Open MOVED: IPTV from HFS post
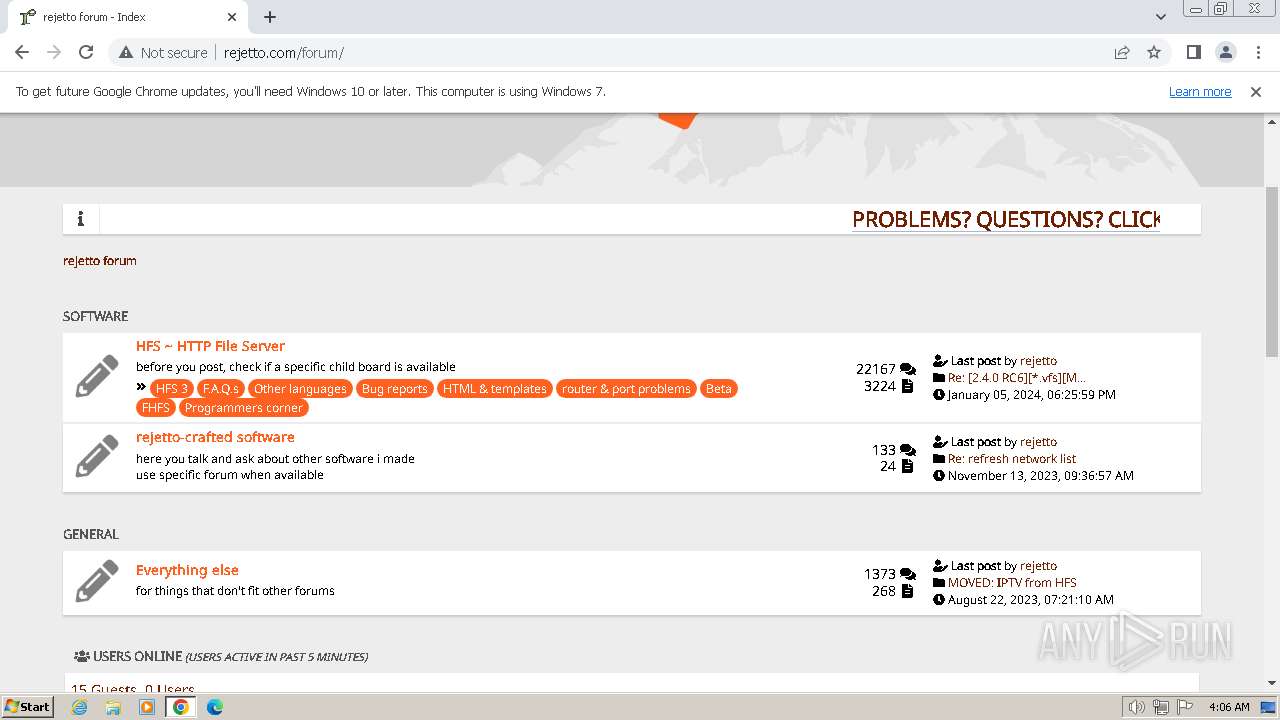Image resolution: width=1280 pixels, height=720 pixels. (x=1012, y=583)
